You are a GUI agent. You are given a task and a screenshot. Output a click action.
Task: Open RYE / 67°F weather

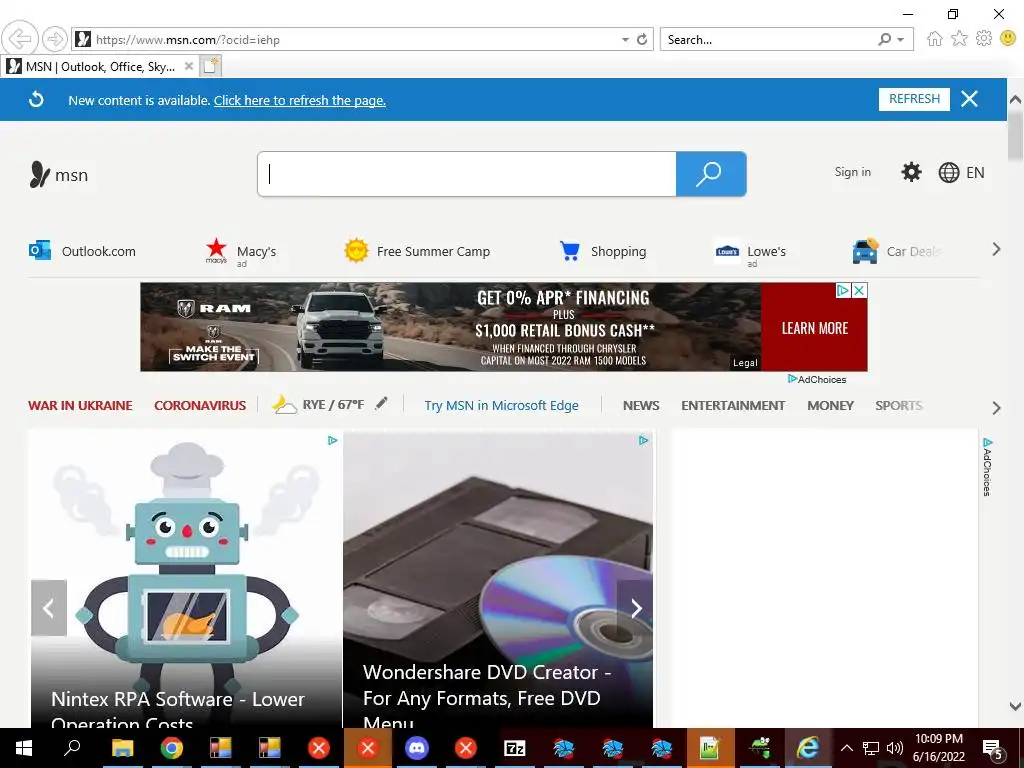tap(318, 405)
